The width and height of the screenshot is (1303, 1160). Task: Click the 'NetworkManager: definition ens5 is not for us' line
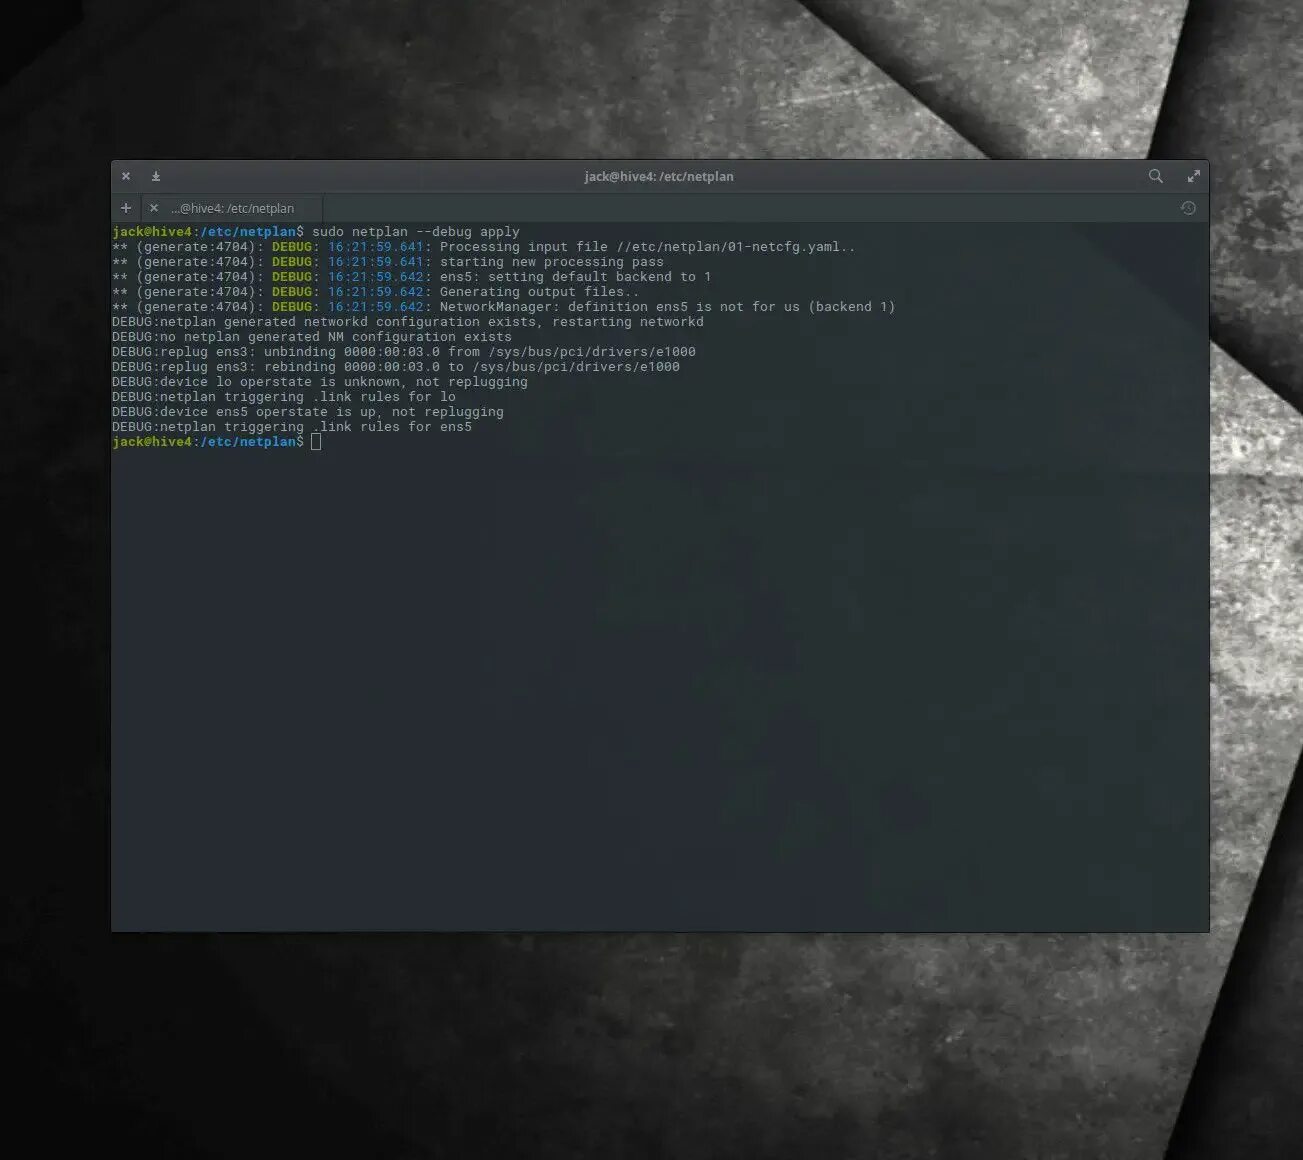tap(504, 306)
